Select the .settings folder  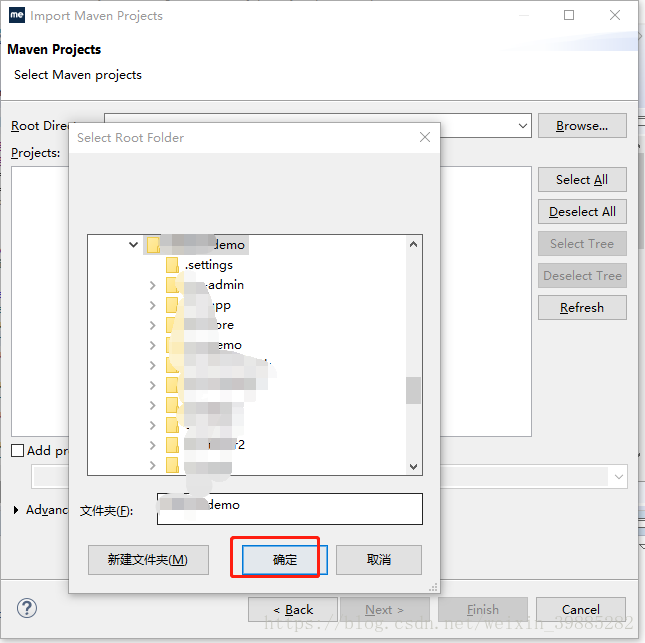[x=209, y=265]
